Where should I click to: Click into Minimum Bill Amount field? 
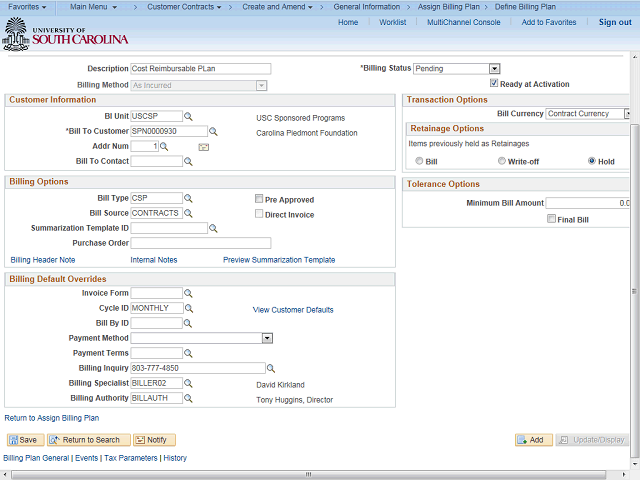coord(588,203)
